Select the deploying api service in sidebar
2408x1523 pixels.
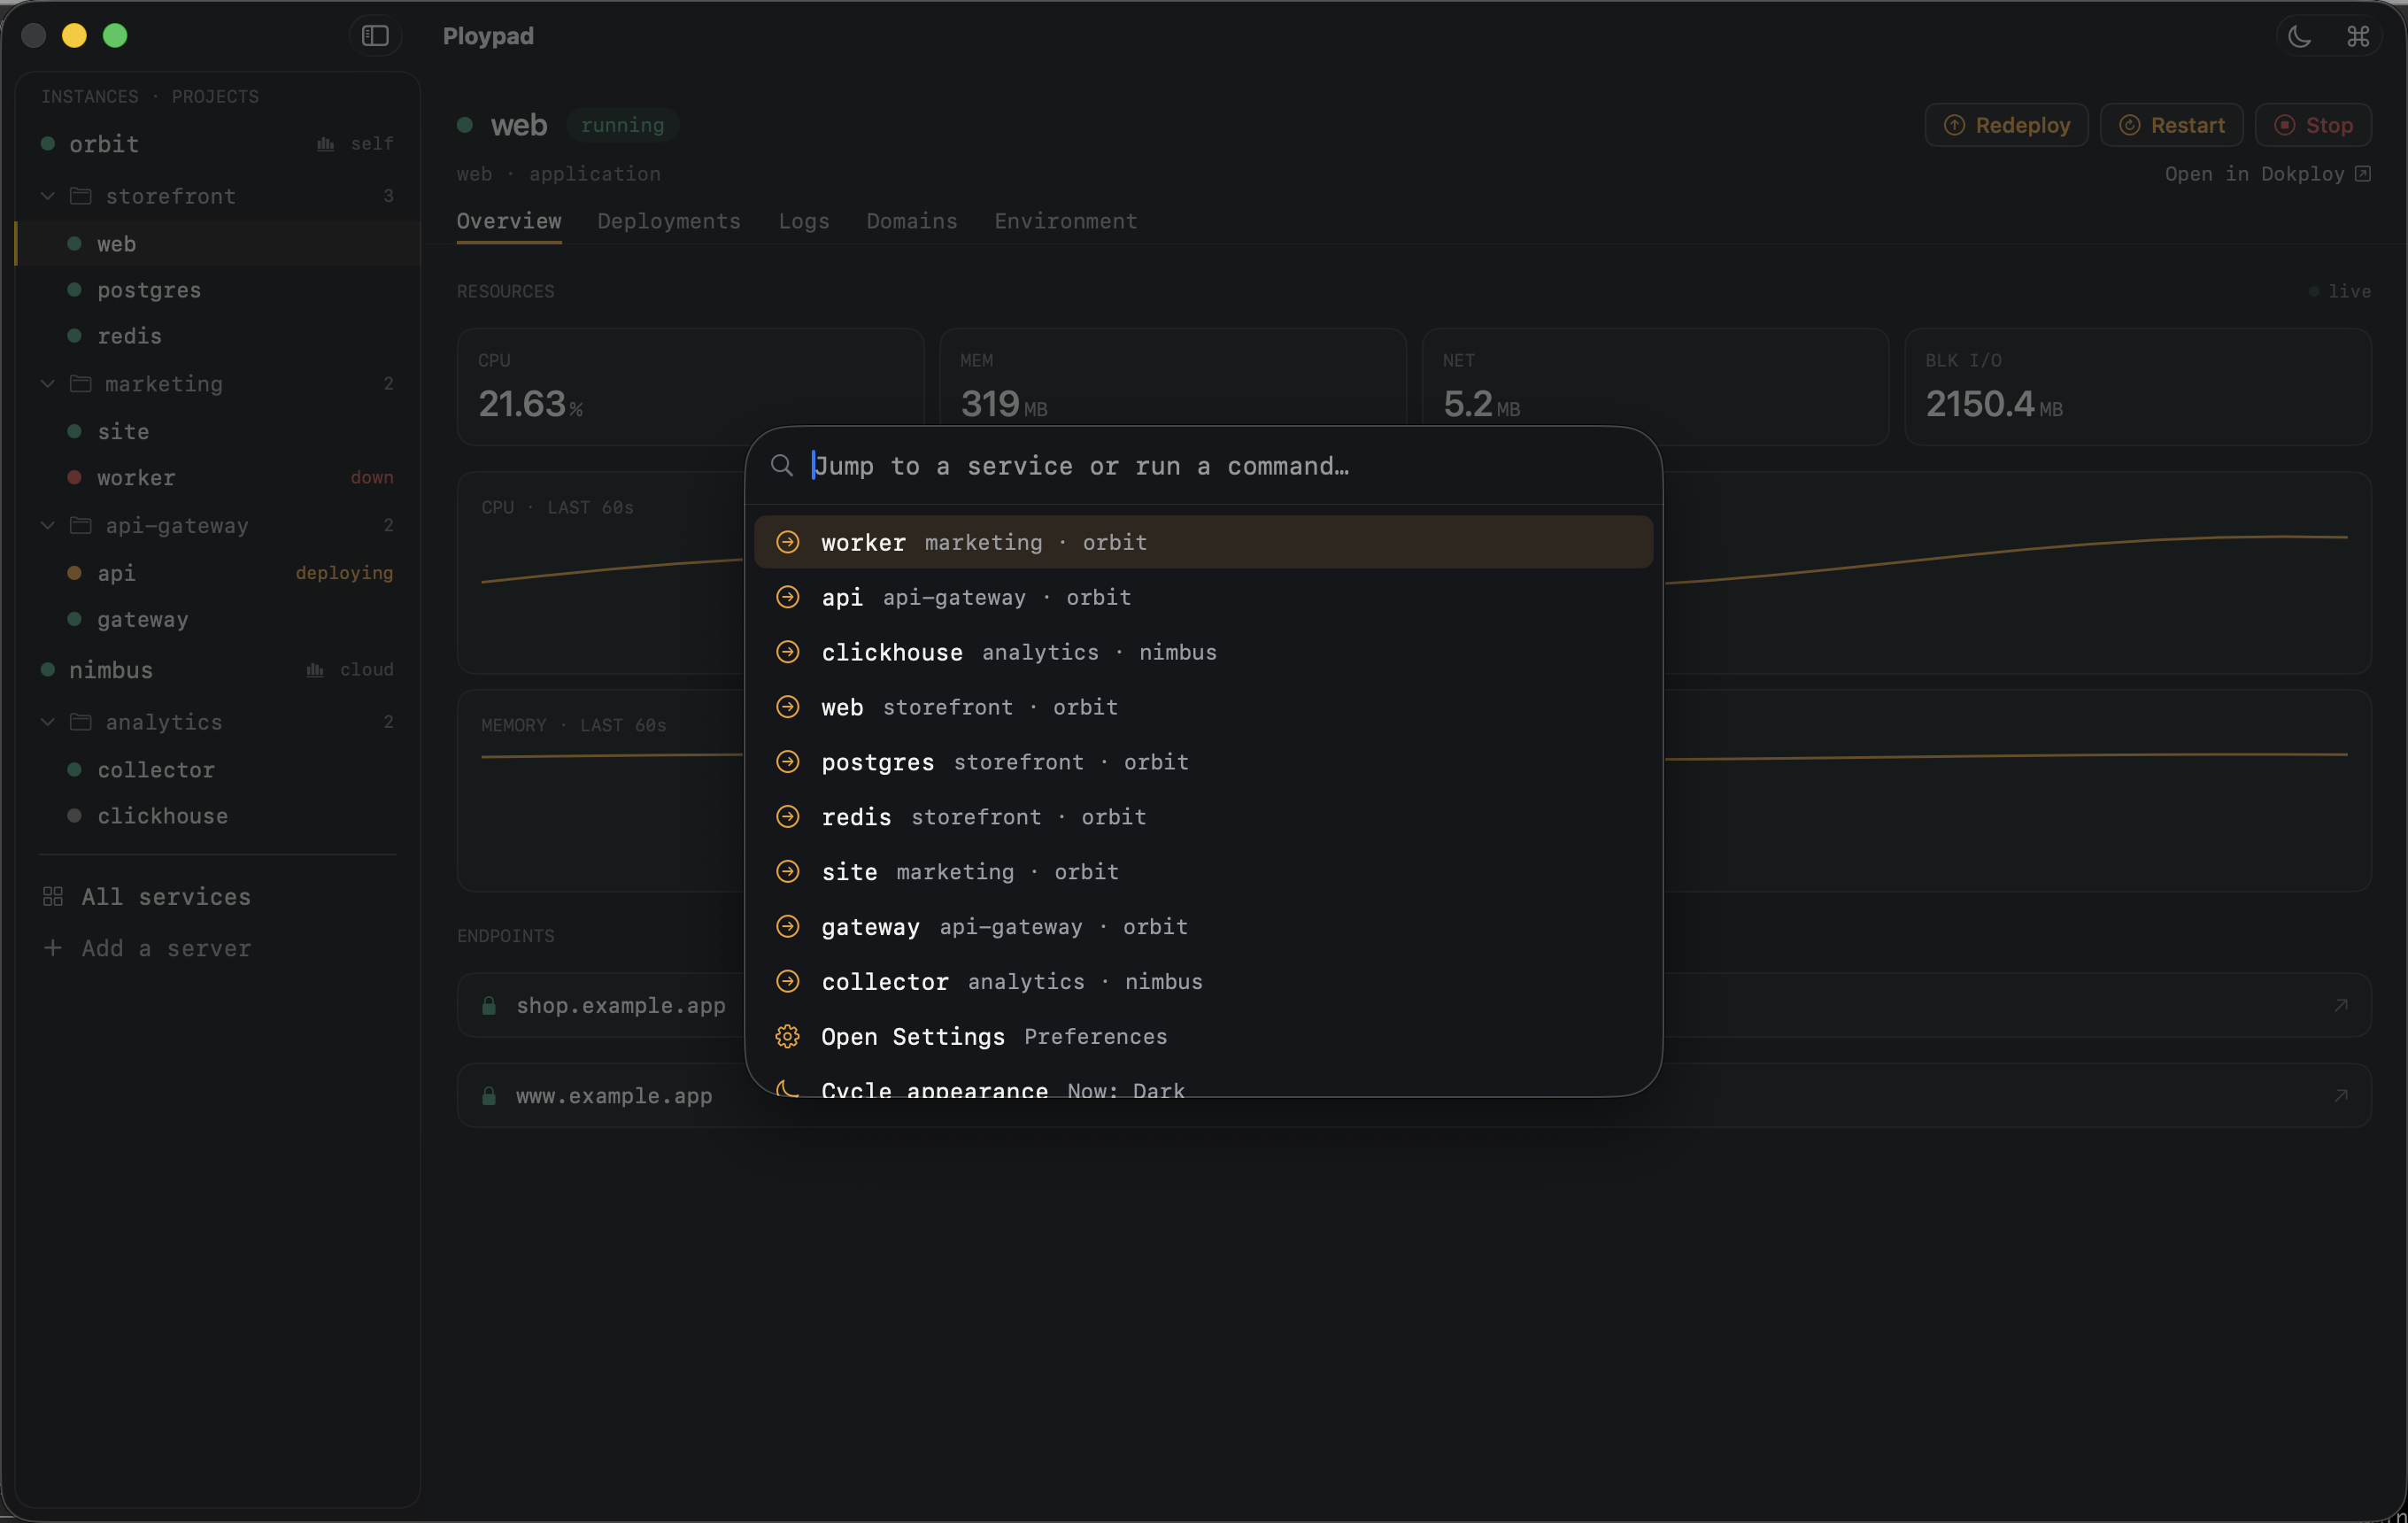coord(217,573)
